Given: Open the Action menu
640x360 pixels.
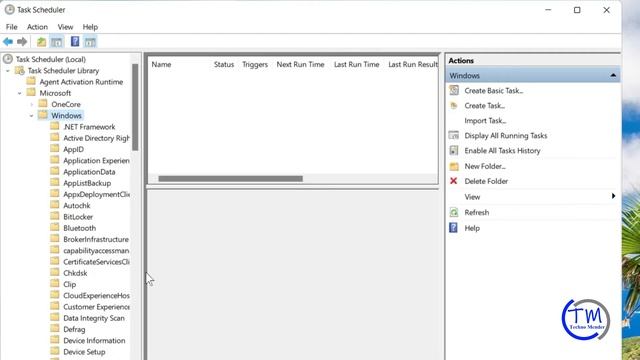Looking at the screenshot, I should (x=37, y=27).
